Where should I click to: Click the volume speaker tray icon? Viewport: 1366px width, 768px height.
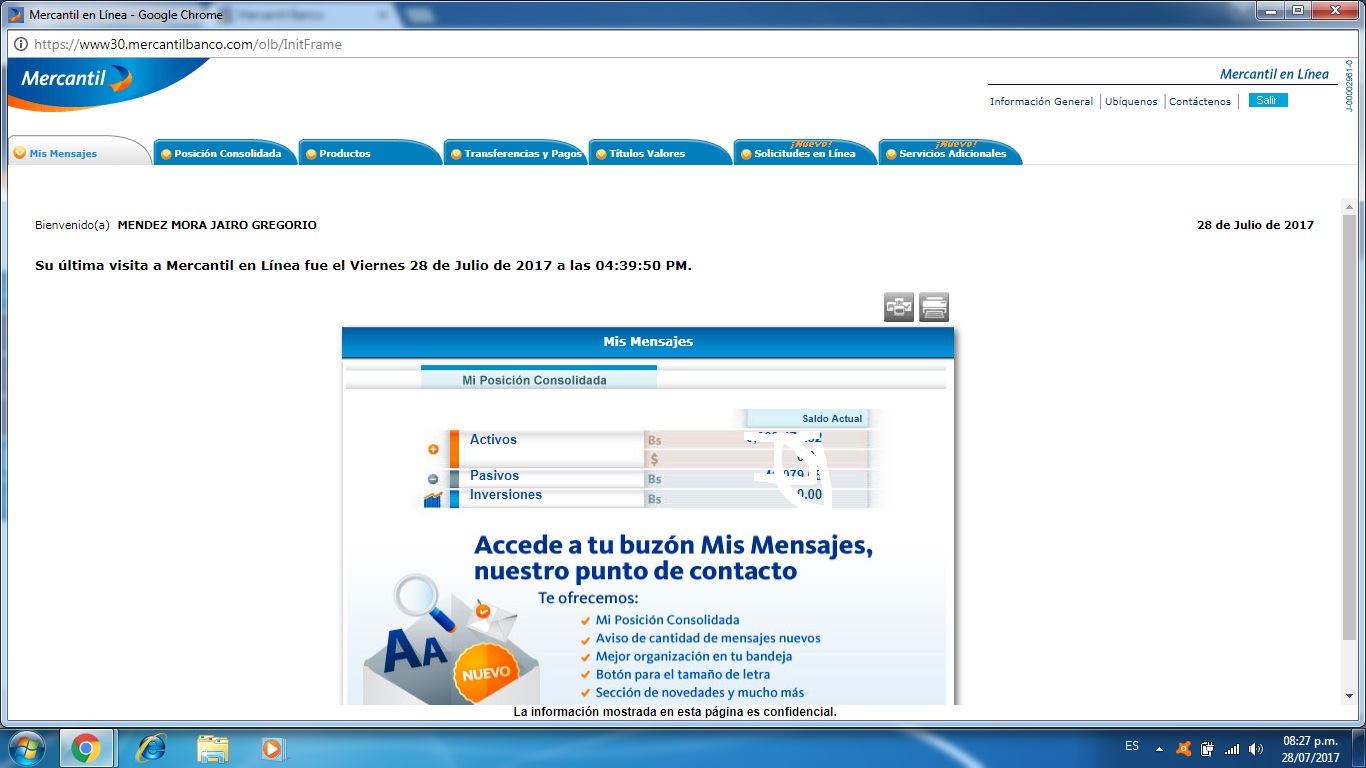1256,748
